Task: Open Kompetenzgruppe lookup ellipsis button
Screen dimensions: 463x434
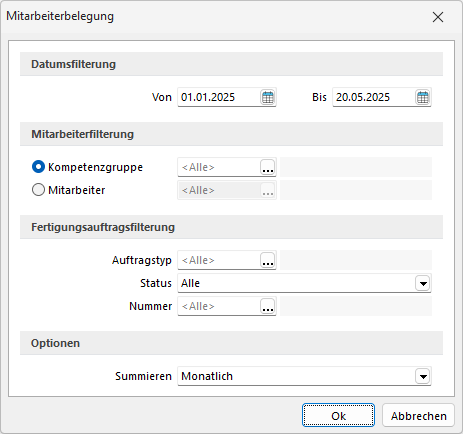Action: coord(268,167)
